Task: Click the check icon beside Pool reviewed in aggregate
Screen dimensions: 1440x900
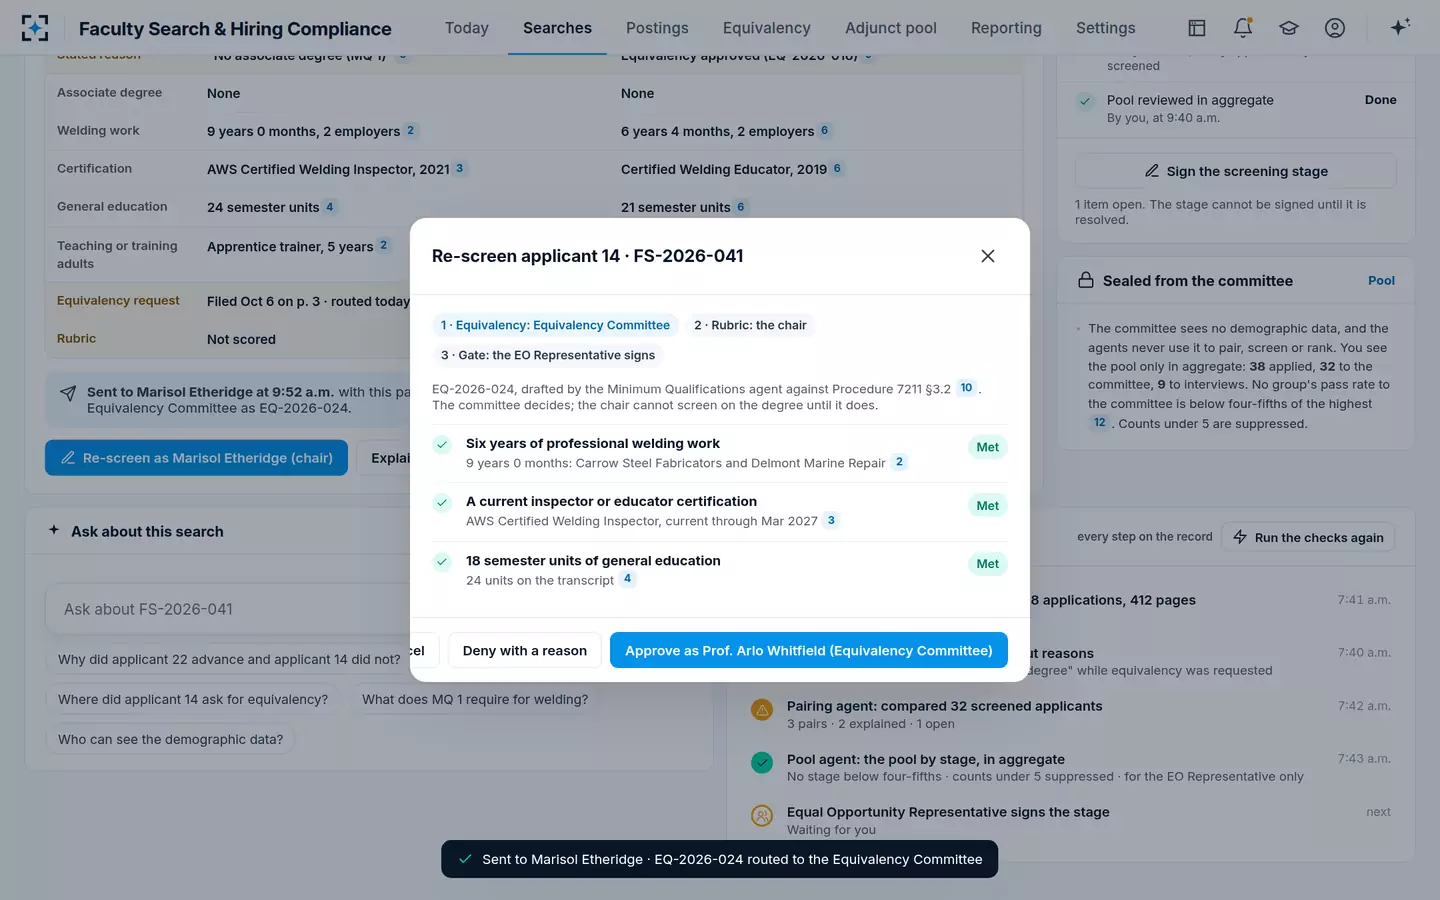Action: coord(1085,101)
